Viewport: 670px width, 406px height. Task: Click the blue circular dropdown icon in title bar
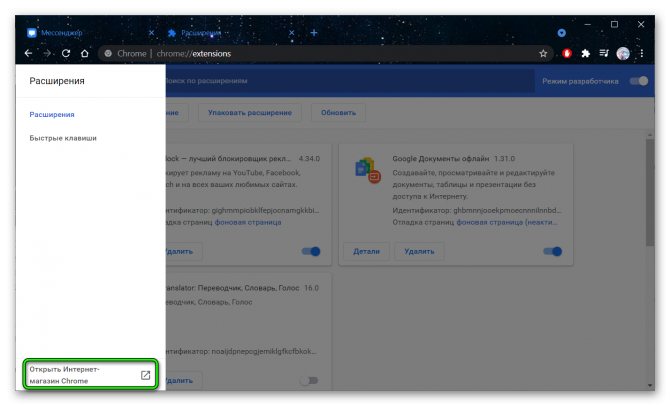561,33
